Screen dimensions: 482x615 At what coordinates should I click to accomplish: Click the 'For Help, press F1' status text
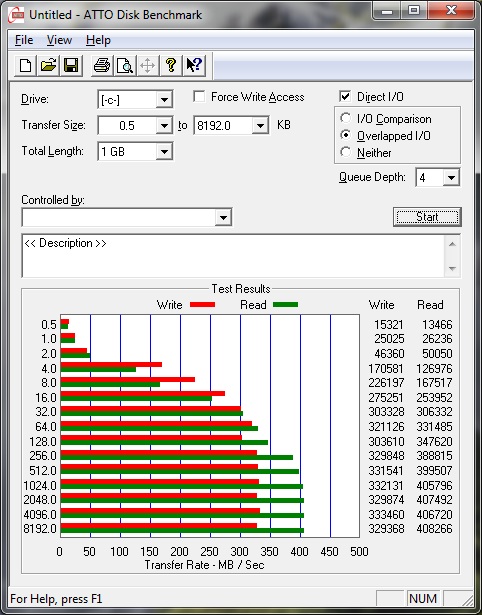(x=56, y=599)
